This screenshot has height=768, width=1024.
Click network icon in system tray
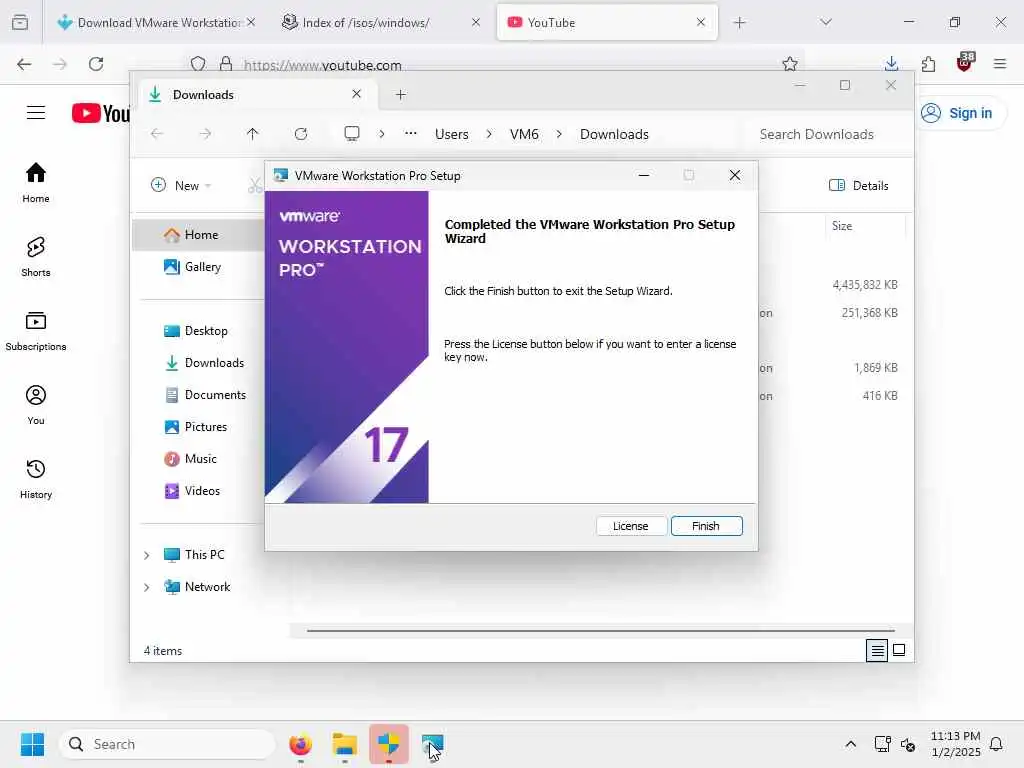(x=882, y=744)
